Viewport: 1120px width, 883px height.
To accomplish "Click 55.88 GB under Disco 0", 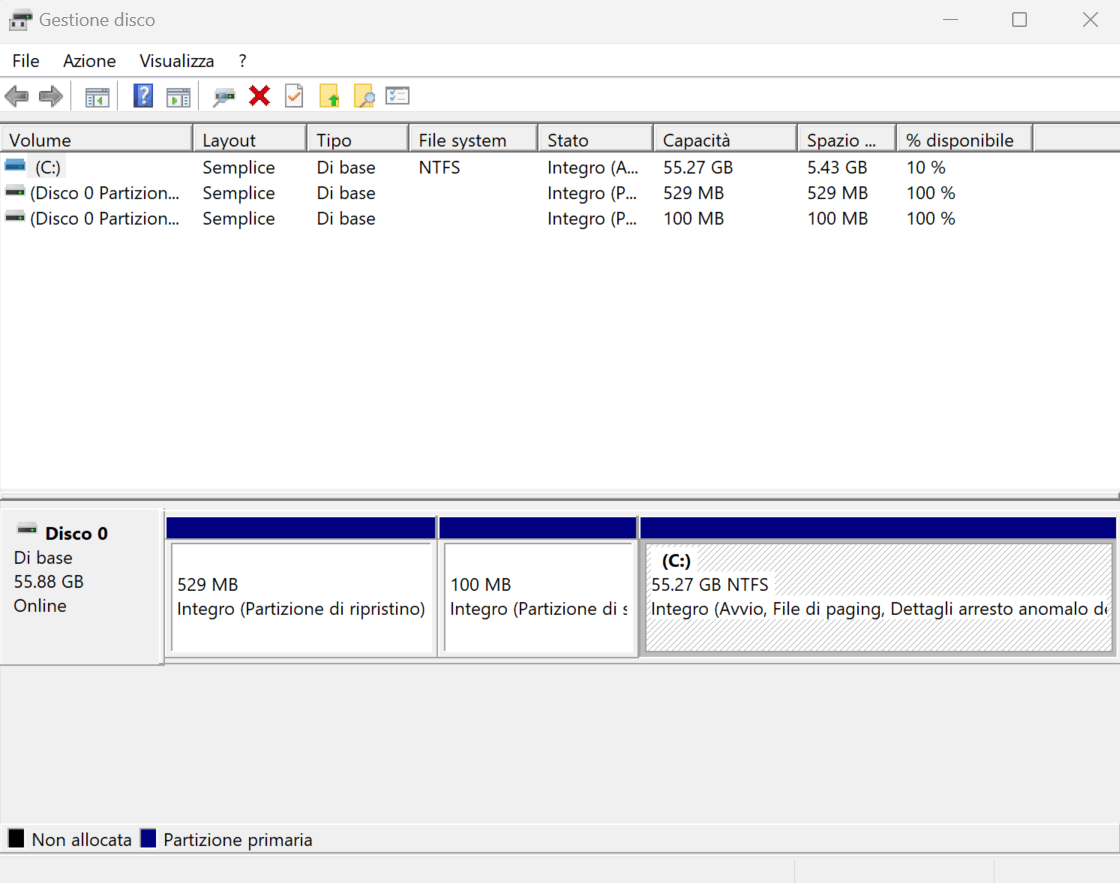I will pos(49,582).
